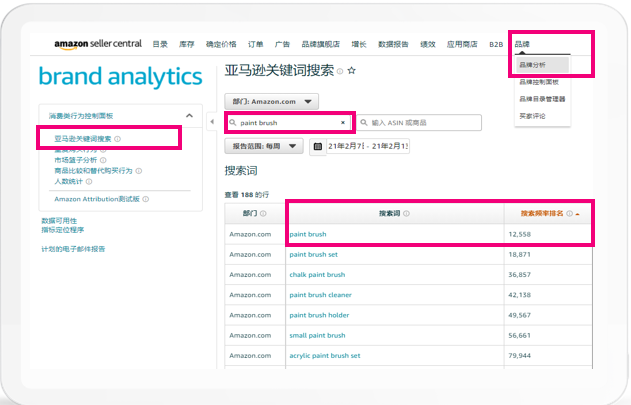Open the 数据报告 menu
Viewport: 631px width, 405px height.
coord(393,44)
